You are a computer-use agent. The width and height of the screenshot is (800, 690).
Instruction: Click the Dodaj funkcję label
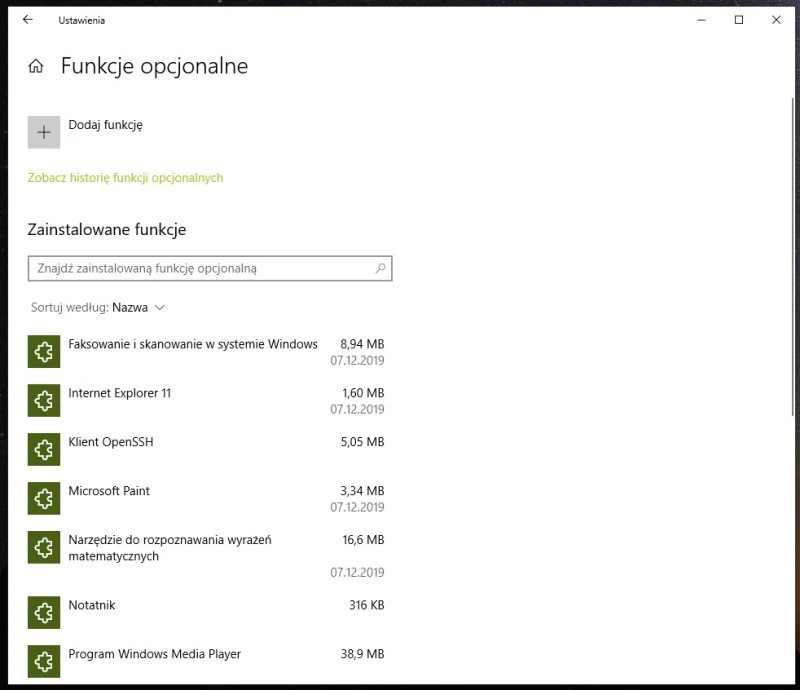[x=106, y=125]
